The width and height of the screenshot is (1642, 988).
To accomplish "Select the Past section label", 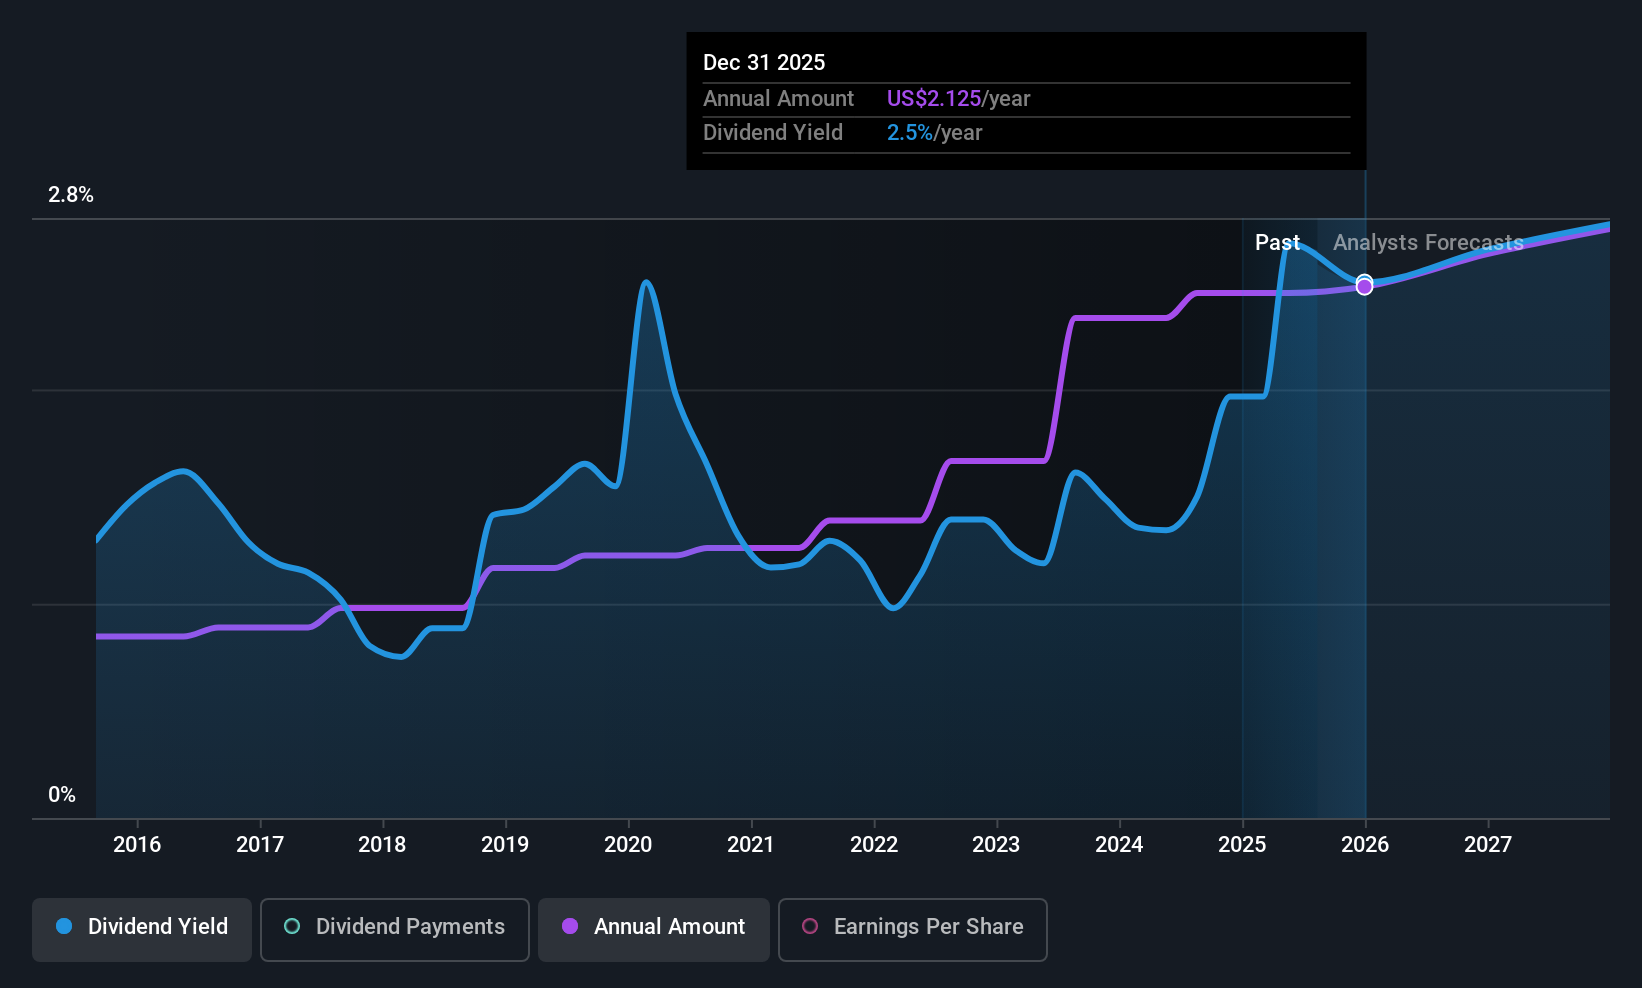I will tap(1278, 242).
